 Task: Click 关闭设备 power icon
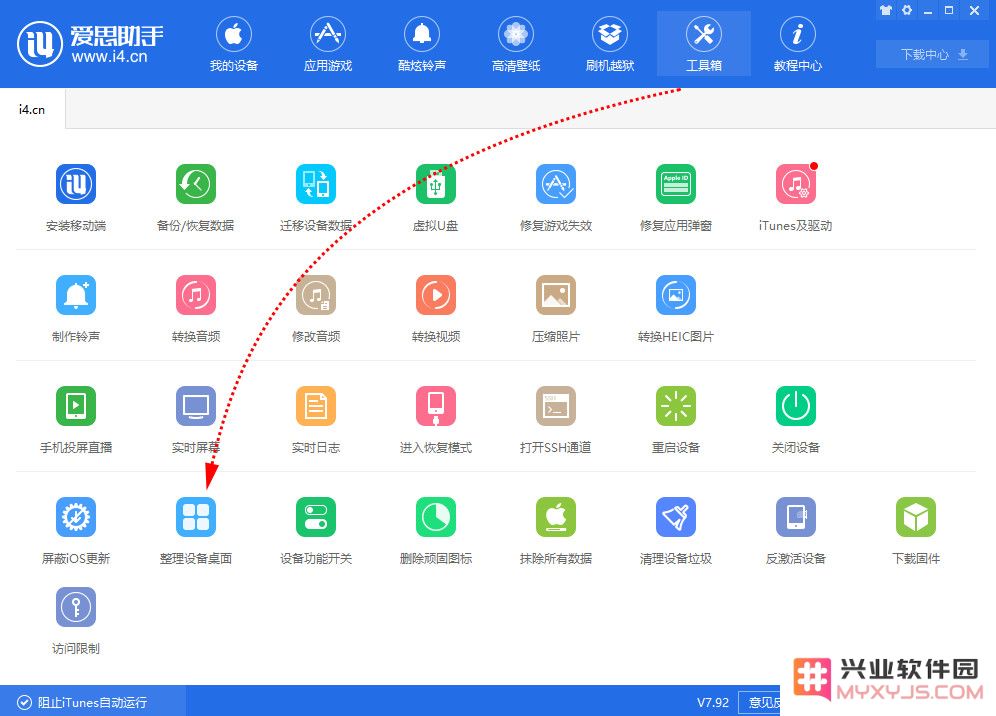(x=796, y=406)
